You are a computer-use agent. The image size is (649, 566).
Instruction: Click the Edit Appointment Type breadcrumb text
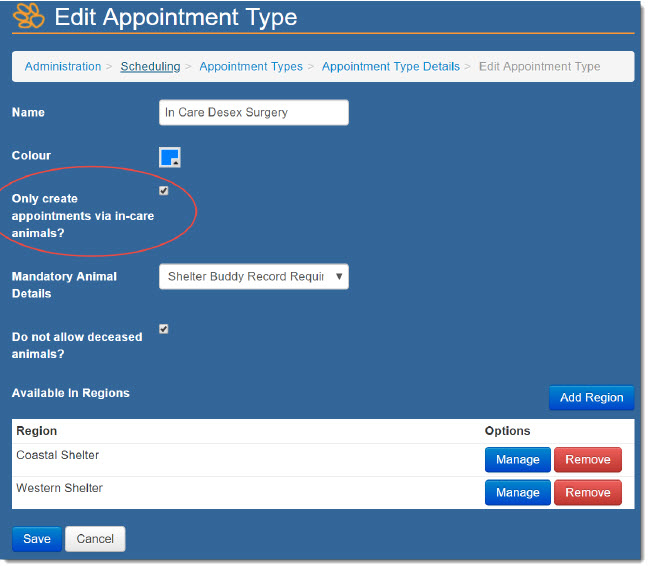tap(539, 67)
